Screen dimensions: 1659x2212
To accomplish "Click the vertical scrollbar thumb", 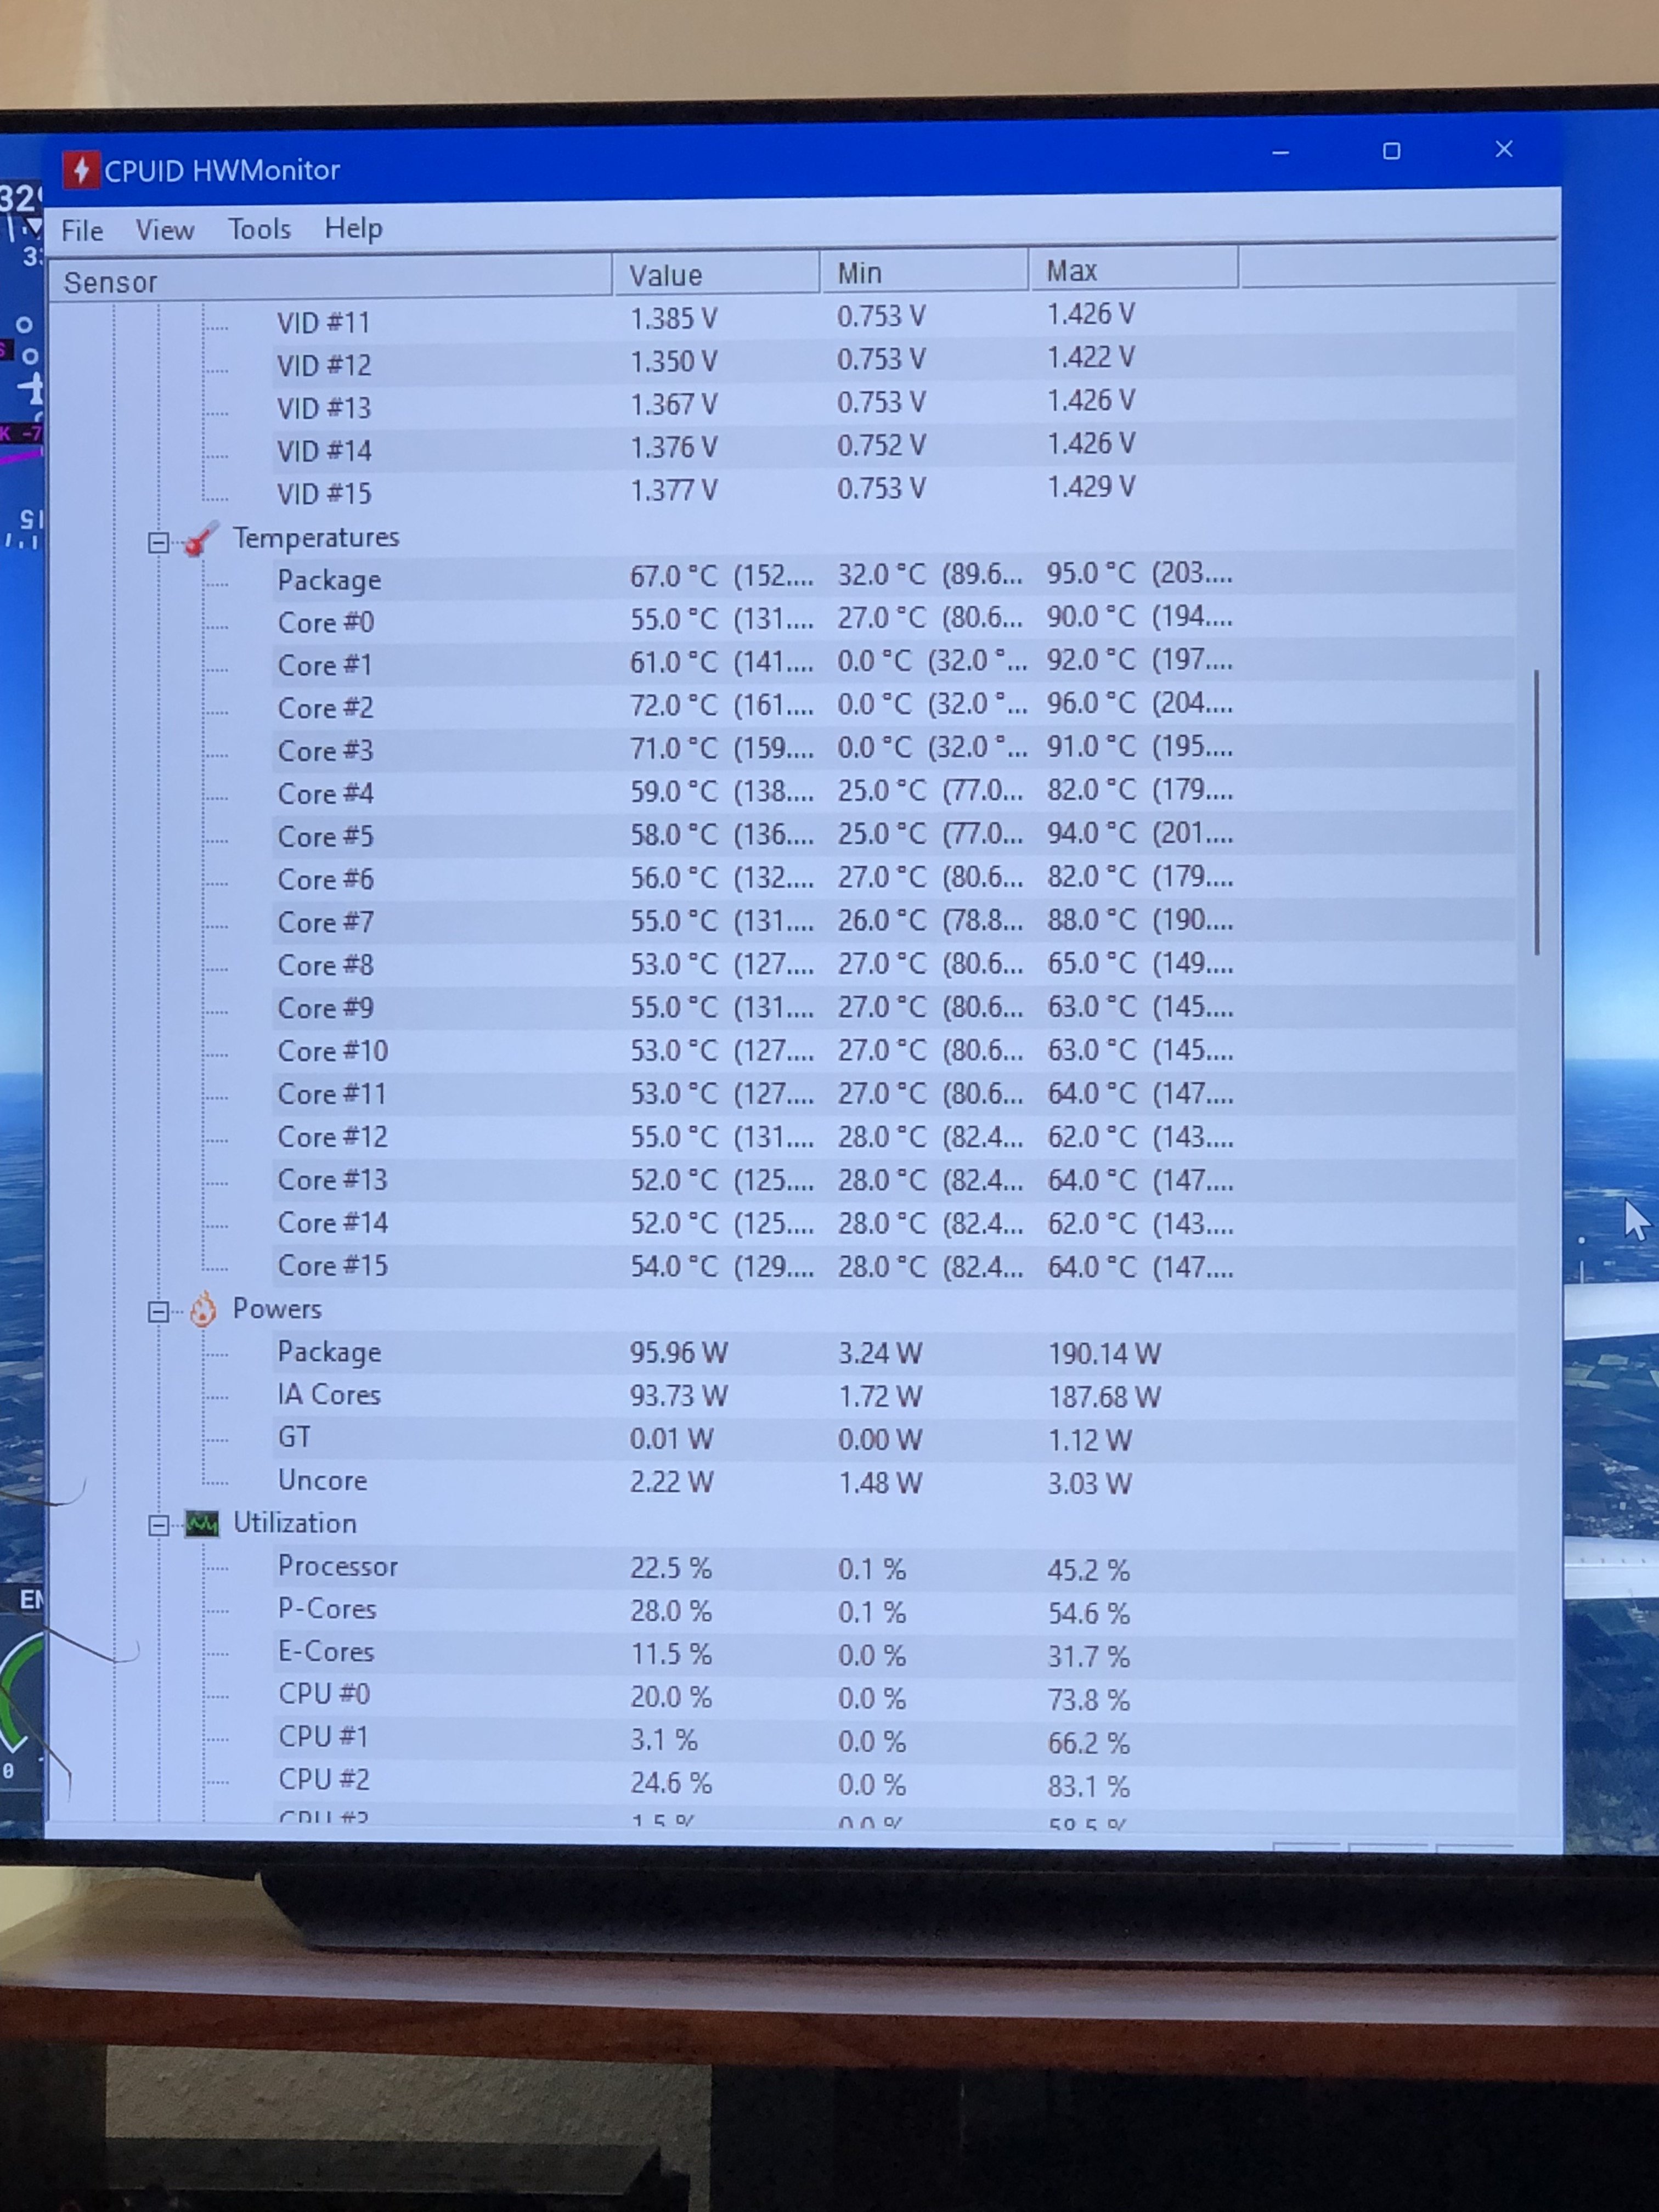I will 1536,812.
